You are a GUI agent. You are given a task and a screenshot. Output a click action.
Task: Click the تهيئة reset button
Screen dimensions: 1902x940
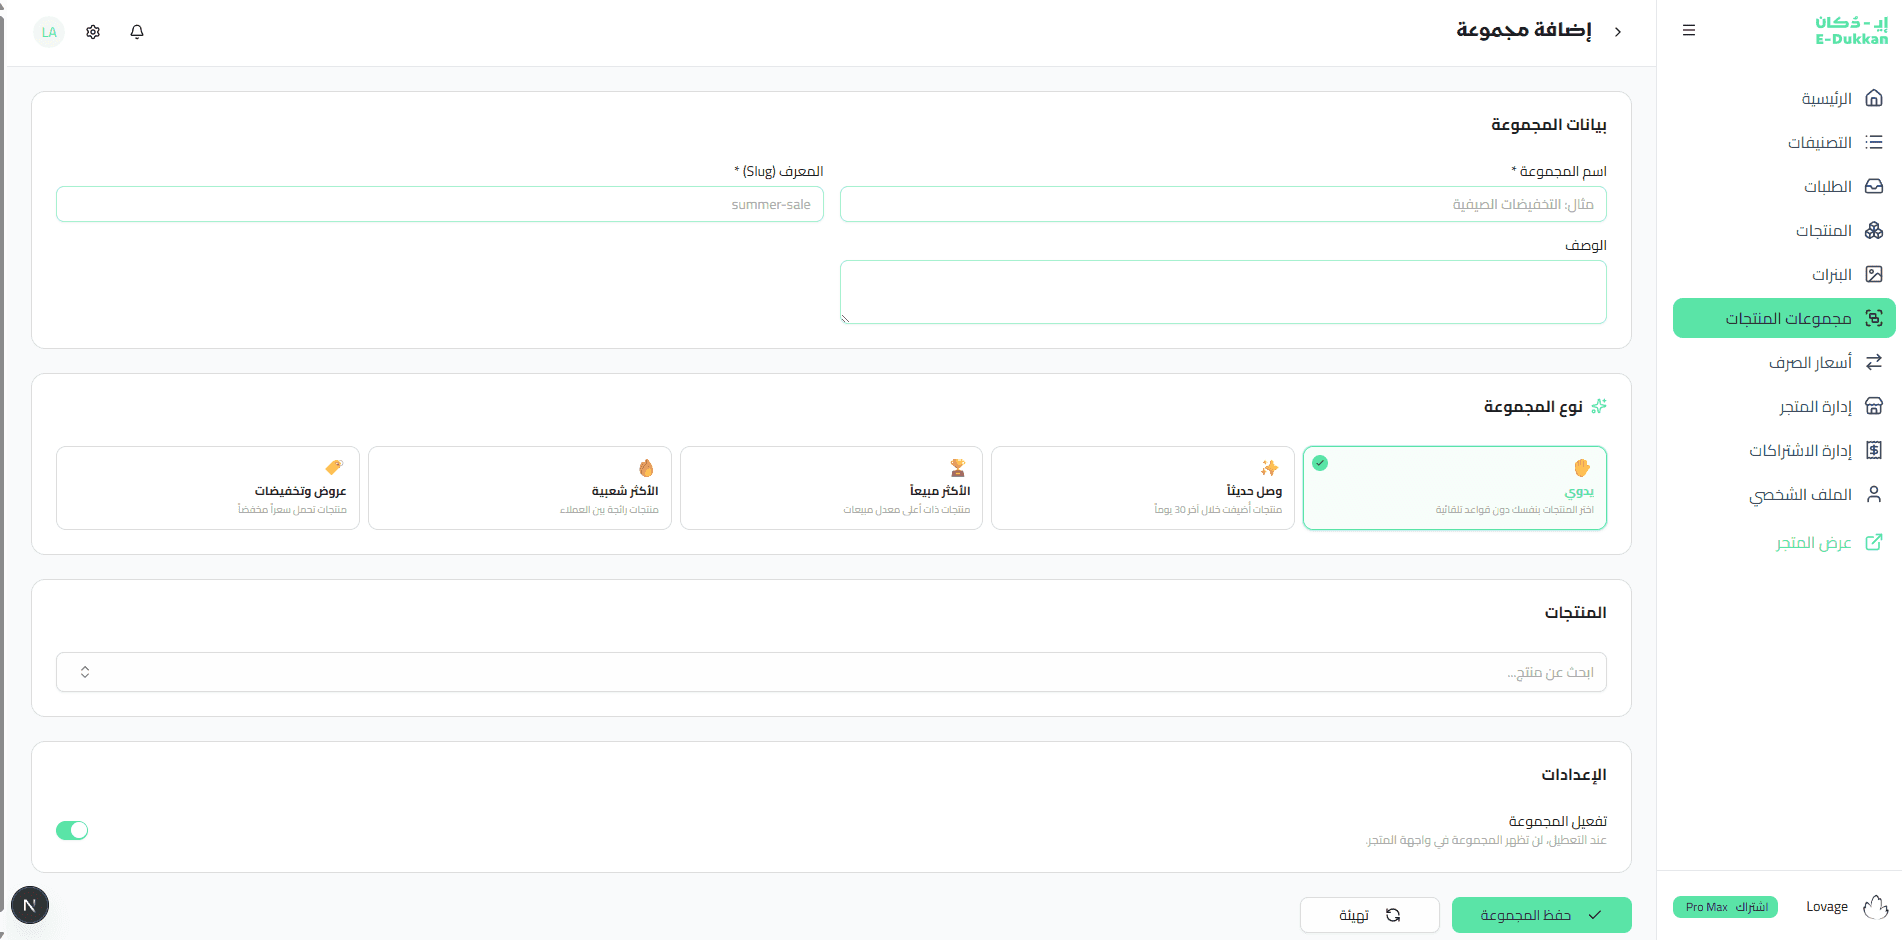(1369, 915)
